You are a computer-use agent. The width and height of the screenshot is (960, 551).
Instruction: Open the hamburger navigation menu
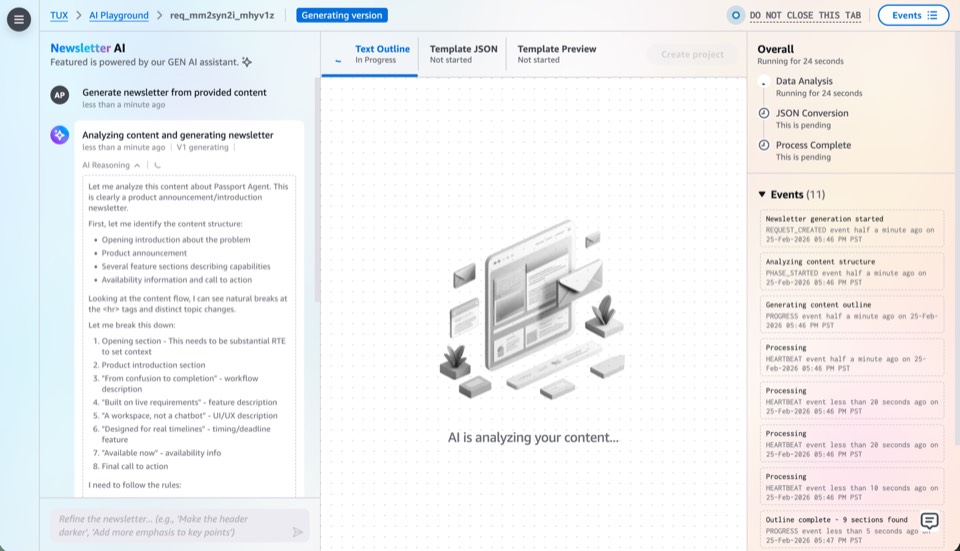[19, 20]
